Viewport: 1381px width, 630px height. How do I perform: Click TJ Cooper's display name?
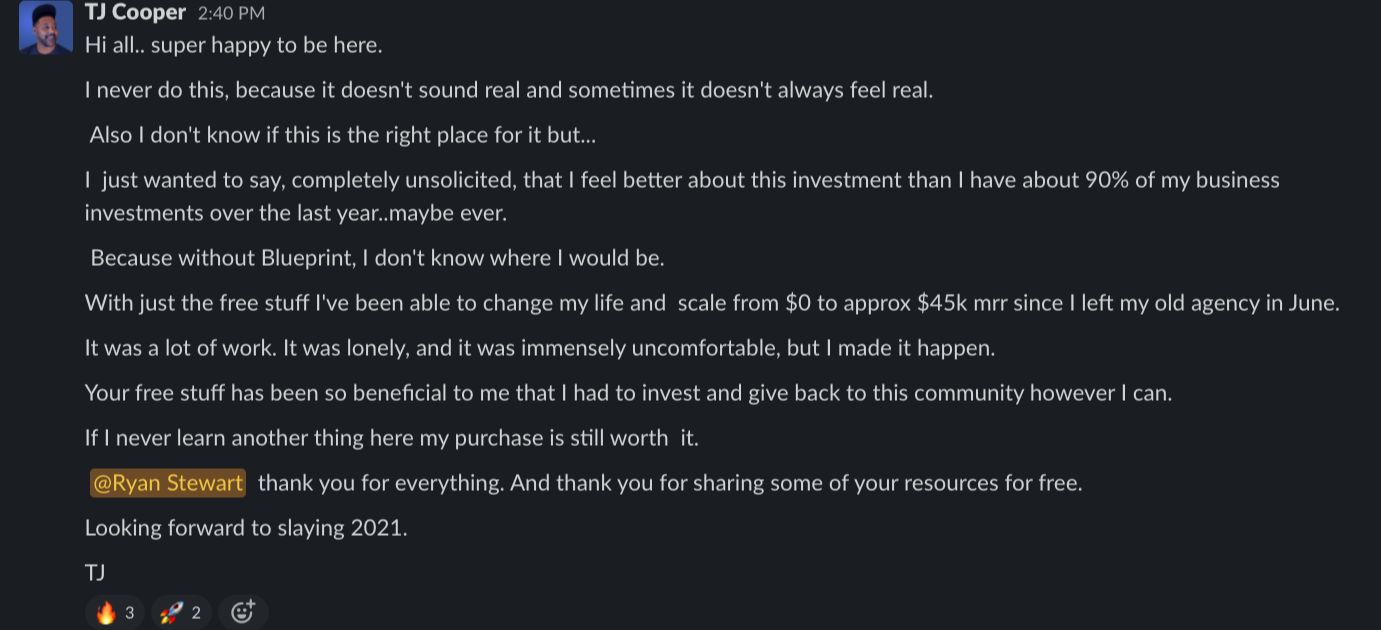(x=134, y=12)
